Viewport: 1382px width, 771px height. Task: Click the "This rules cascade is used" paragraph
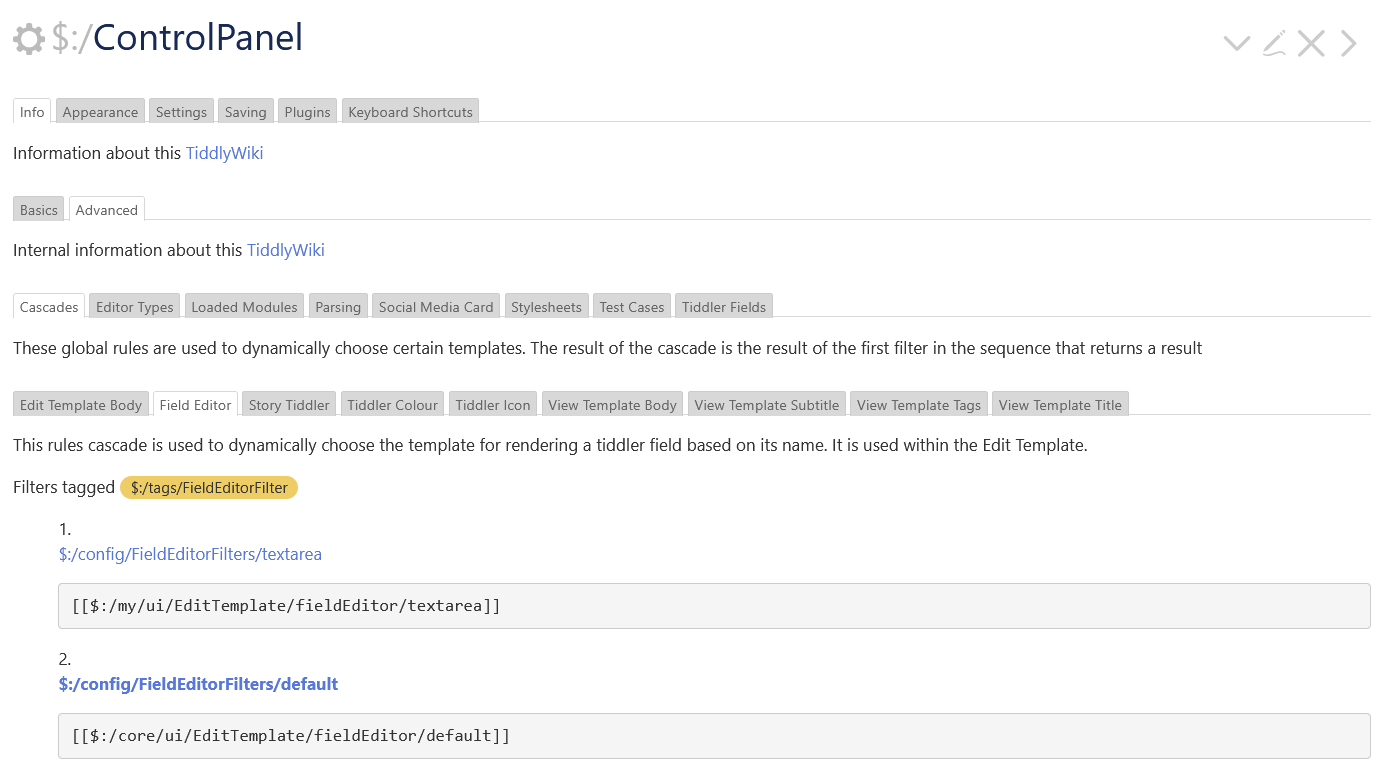point(550,445)
